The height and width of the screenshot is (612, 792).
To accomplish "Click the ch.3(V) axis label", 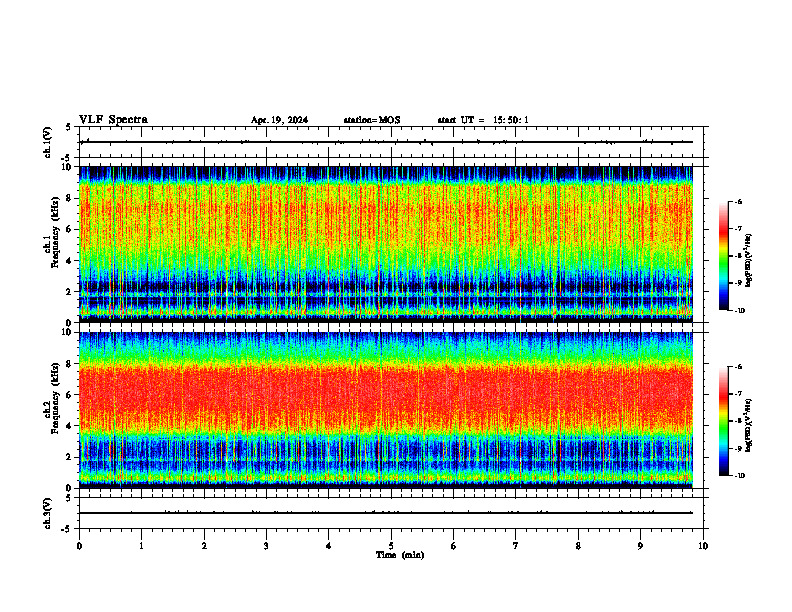I will pos(48,513).
